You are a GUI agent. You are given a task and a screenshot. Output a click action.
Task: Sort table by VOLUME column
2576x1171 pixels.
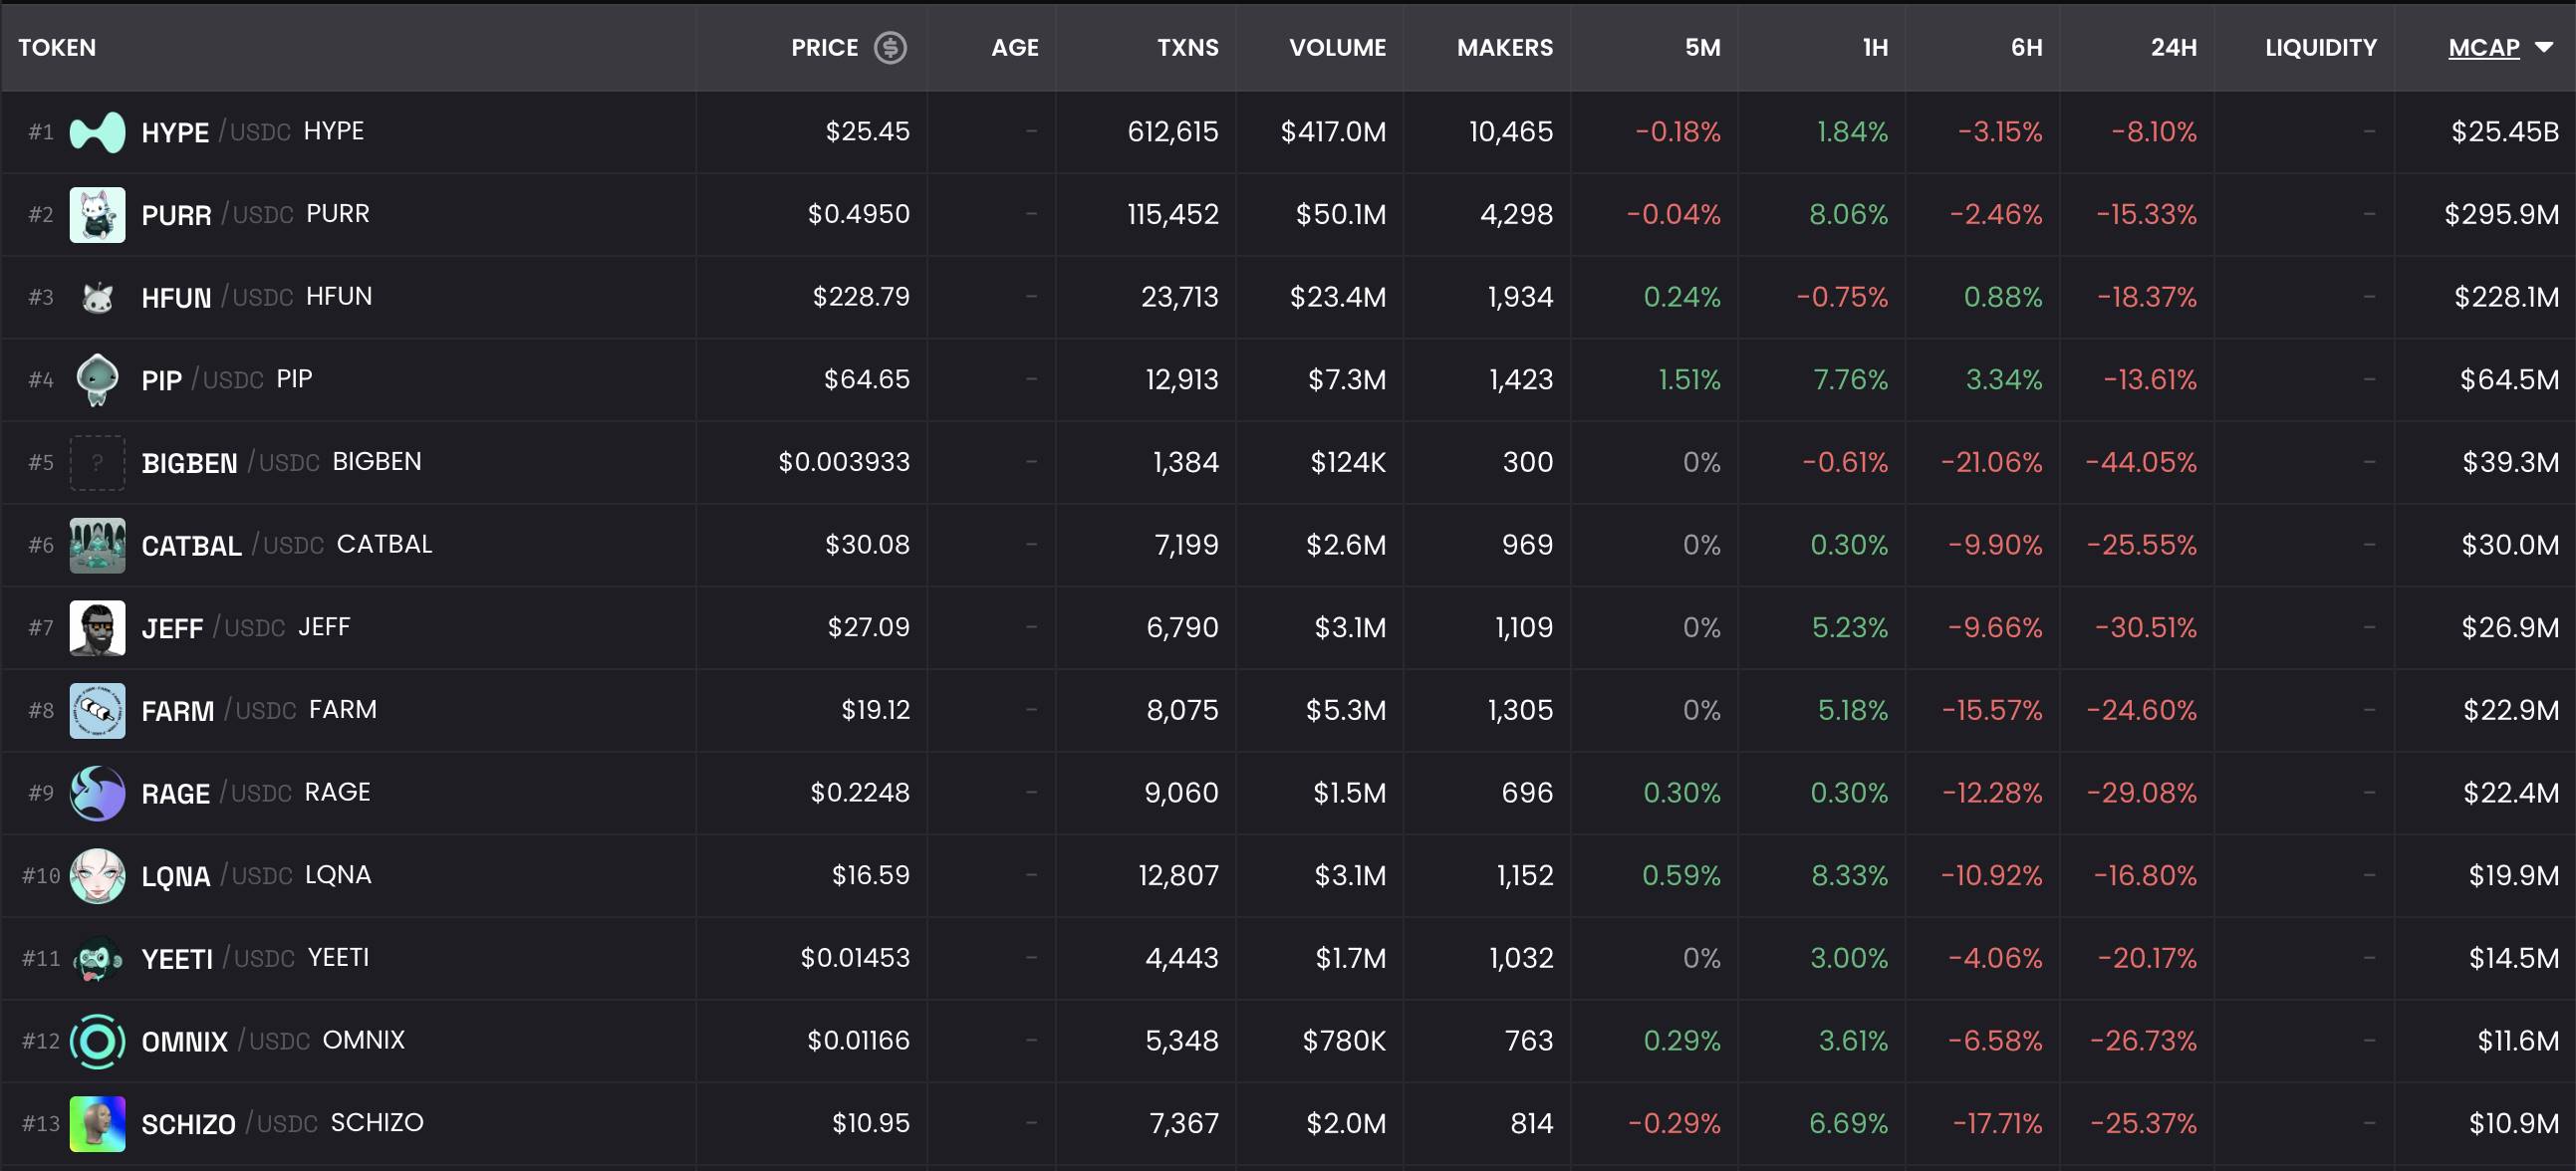pyautogui.click(x=1337, y=48)
